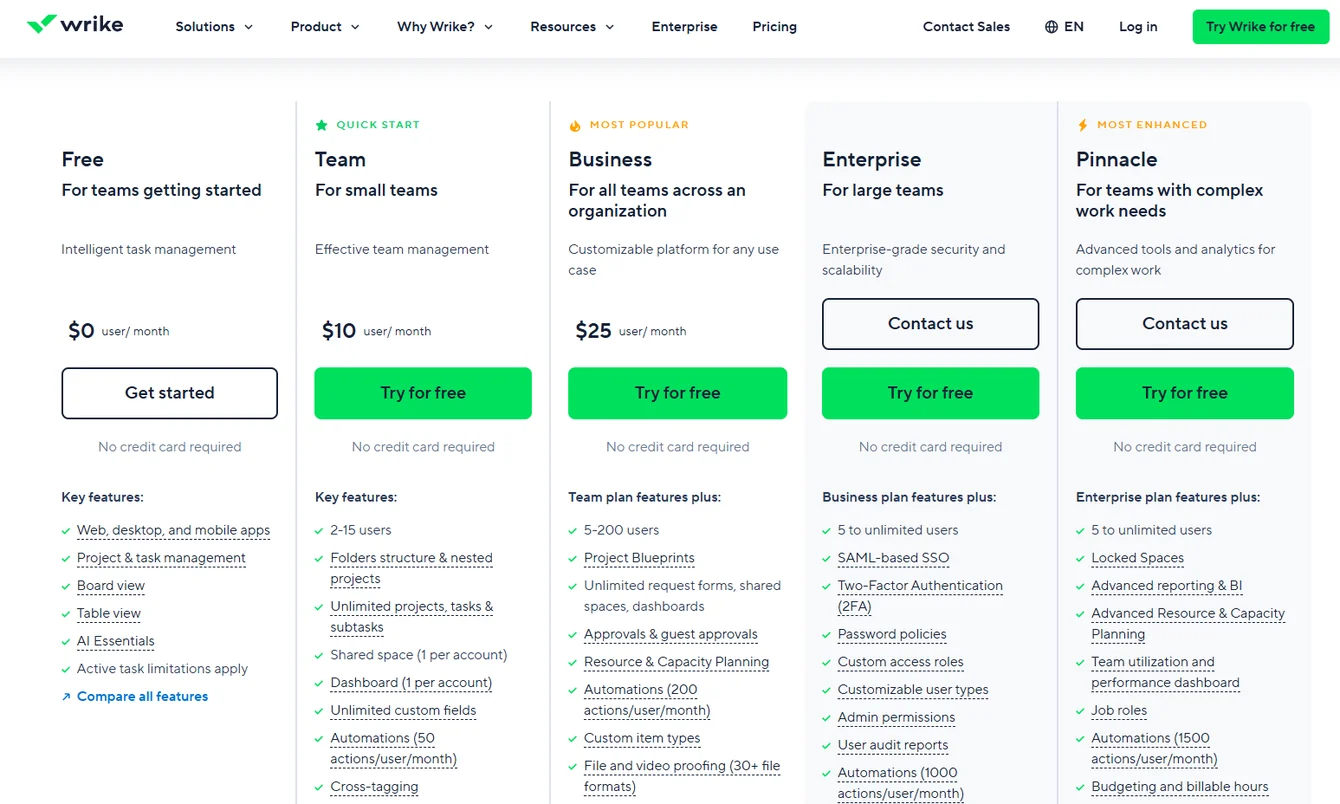Click the globe language icon
Image resolution: width=1340 pixels, height=804 pixels.
1051,27
